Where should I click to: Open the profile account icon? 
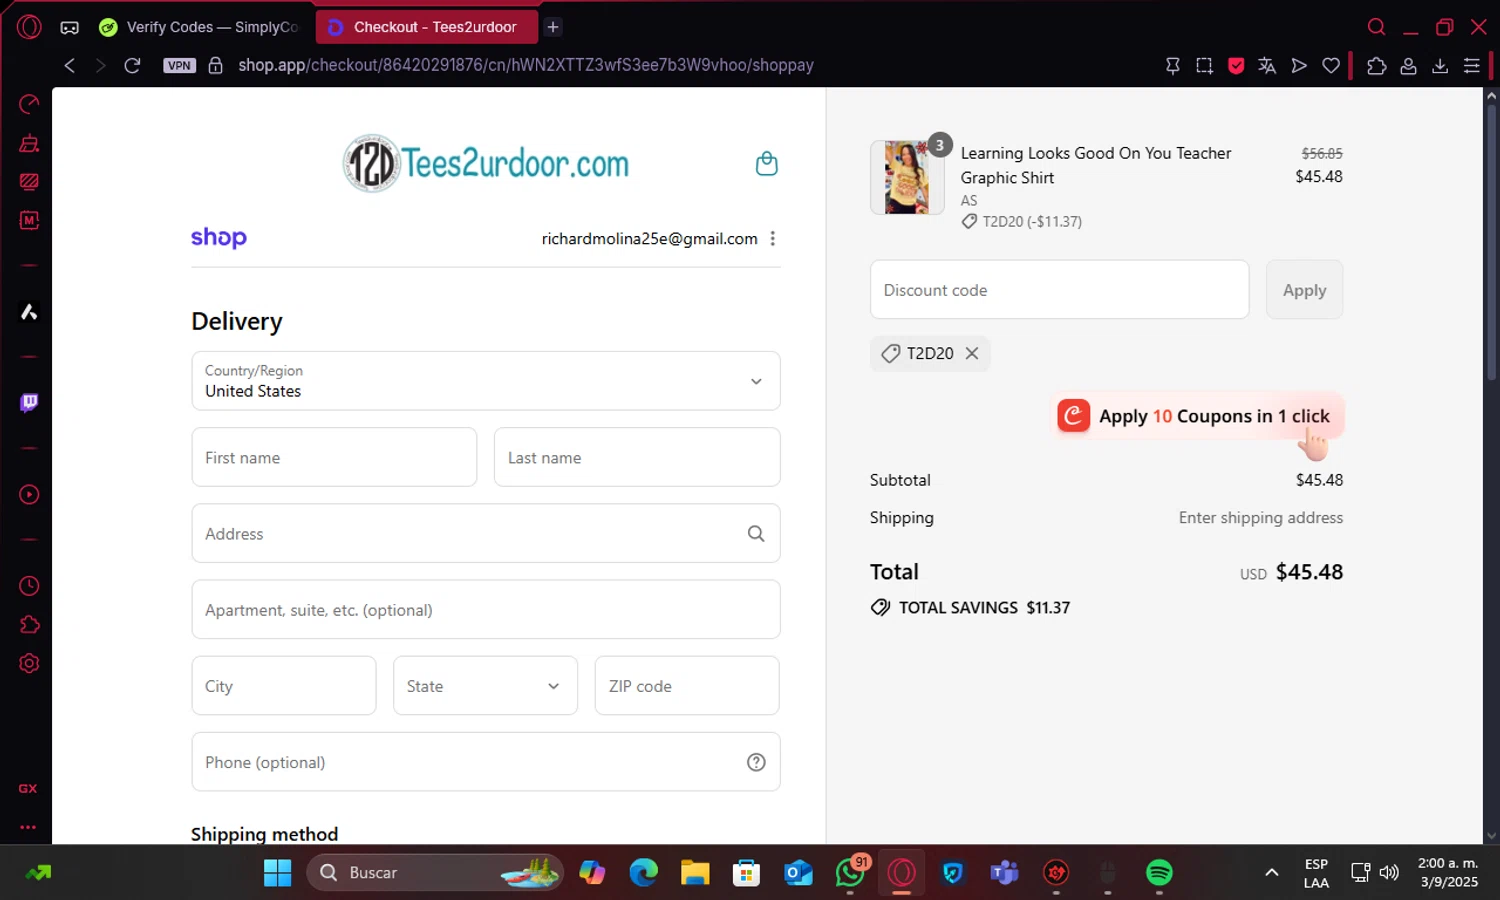point(1408,65)
